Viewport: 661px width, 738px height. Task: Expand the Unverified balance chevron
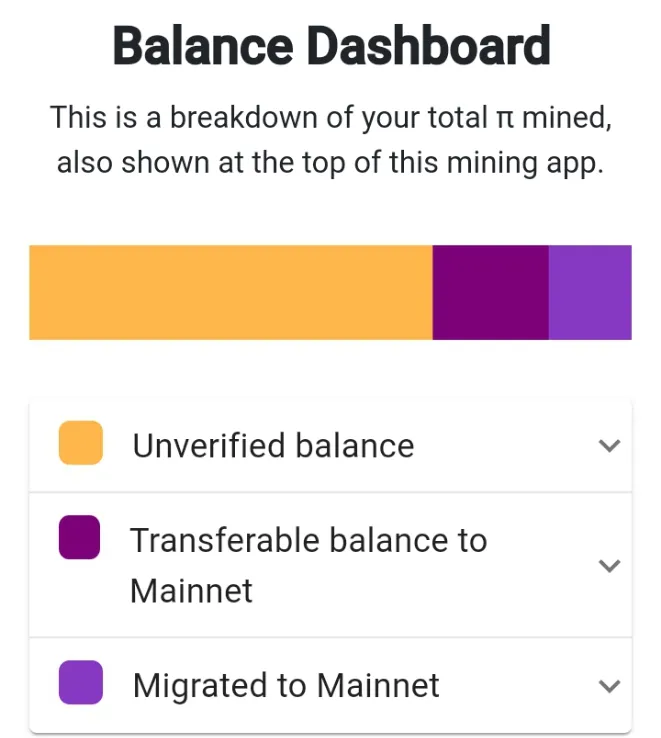[609, 445]
